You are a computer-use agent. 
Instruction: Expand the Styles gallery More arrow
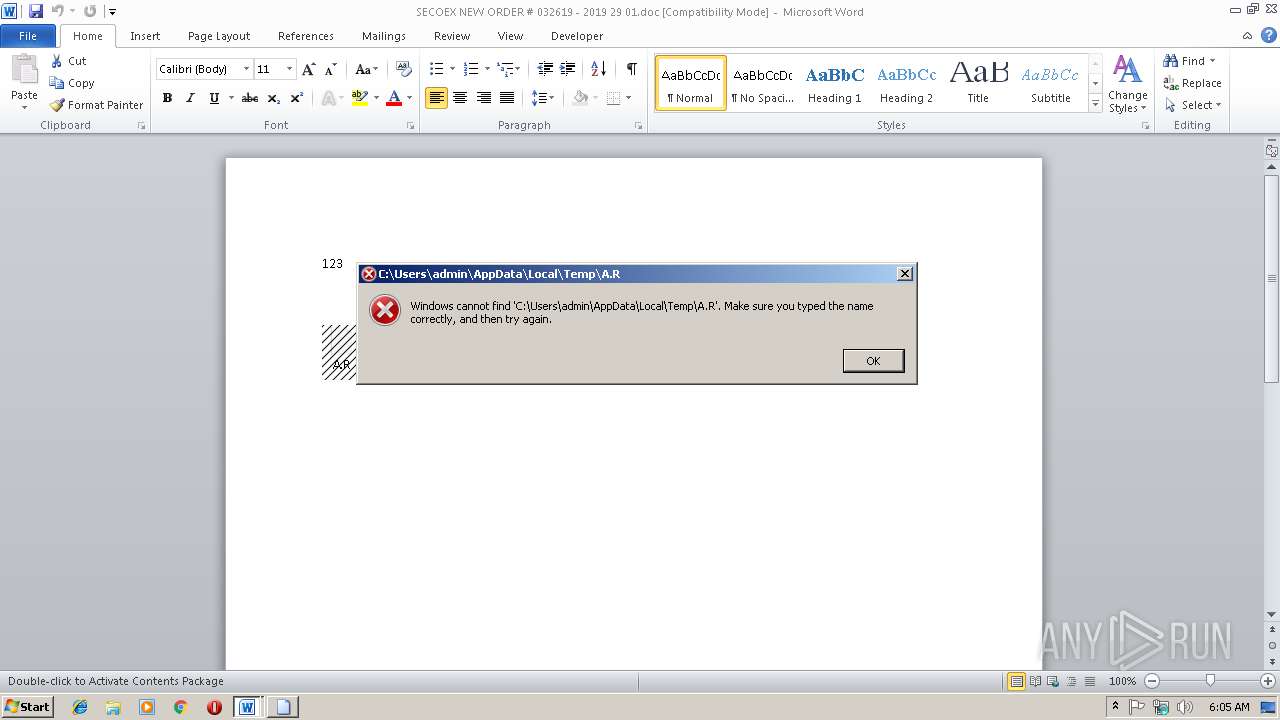(x=1095, y=104)
